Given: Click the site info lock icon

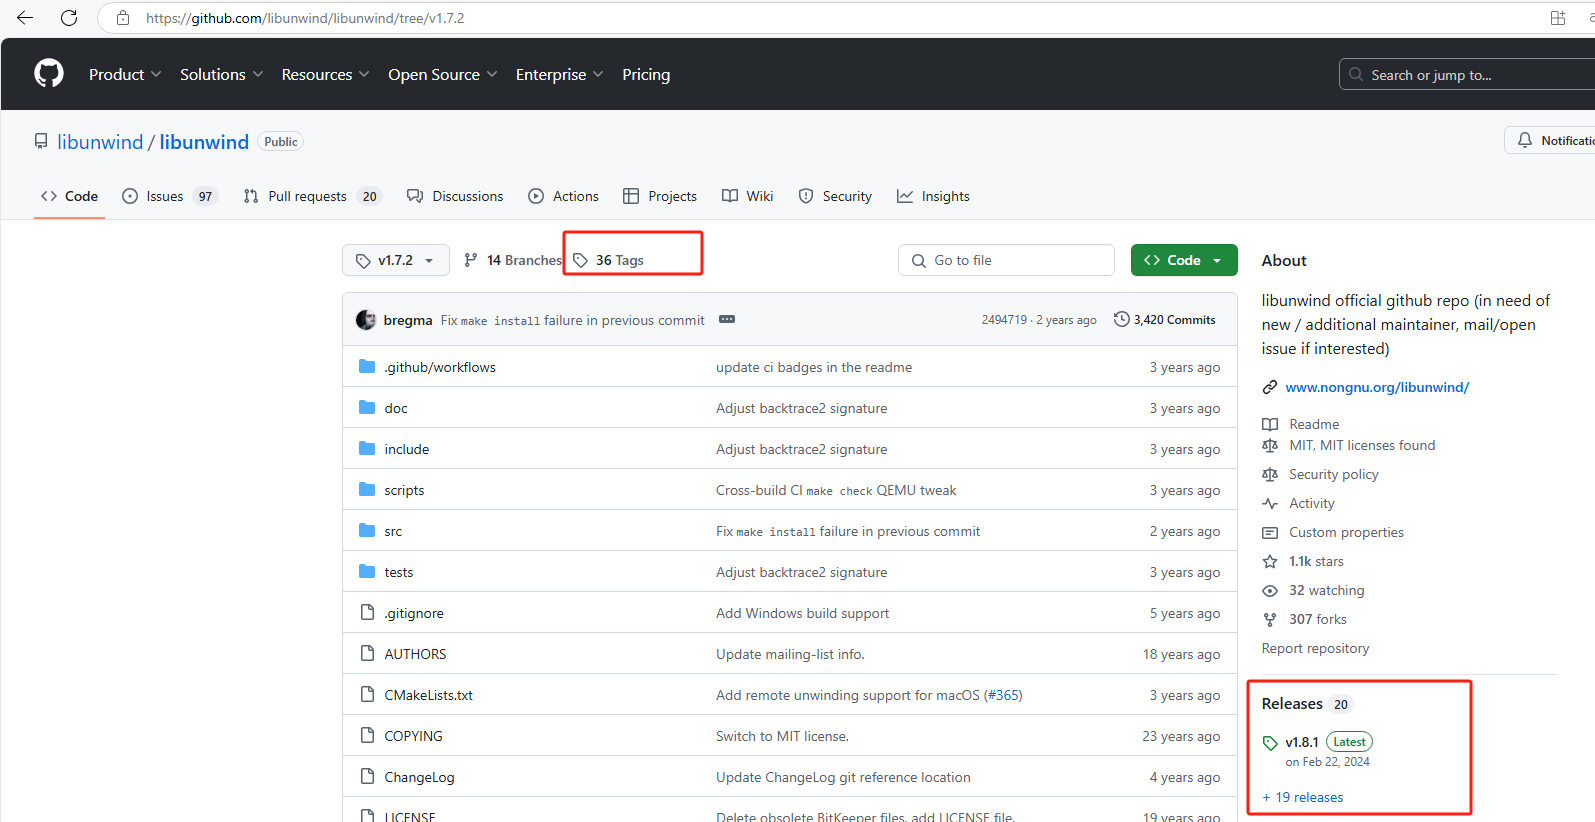Looking at the screenshot, I should point(123,18).
